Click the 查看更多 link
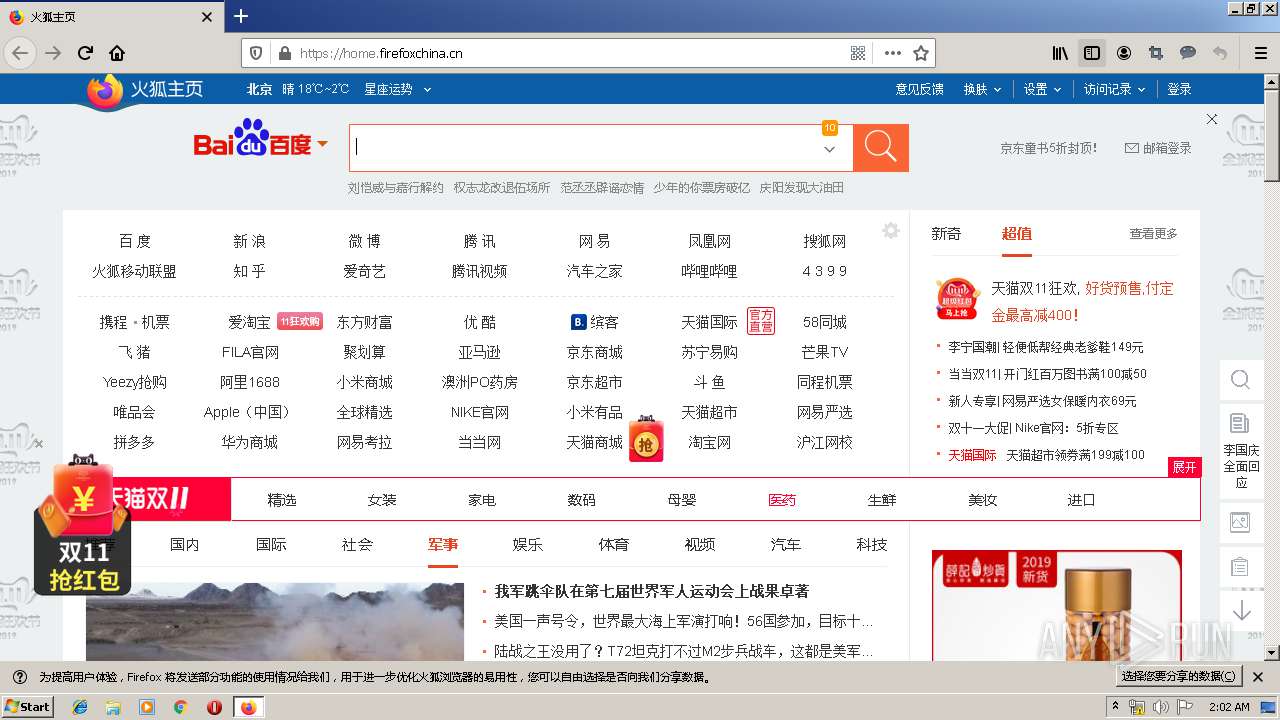This screenshot has height=720, width=1280. click(1154, 233)
